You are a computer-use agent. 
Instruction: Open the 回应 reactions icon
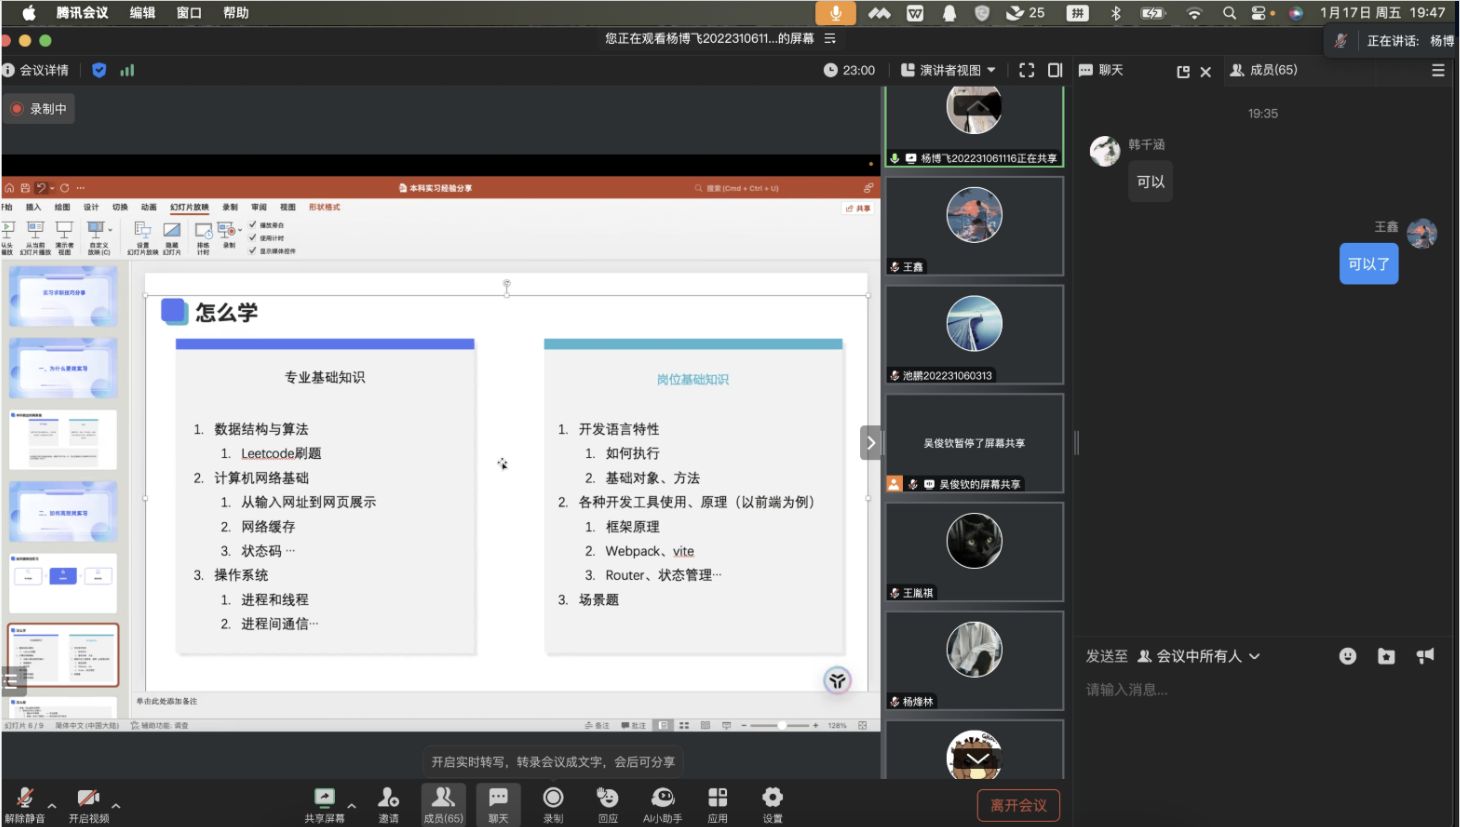(x=607, y=798)
